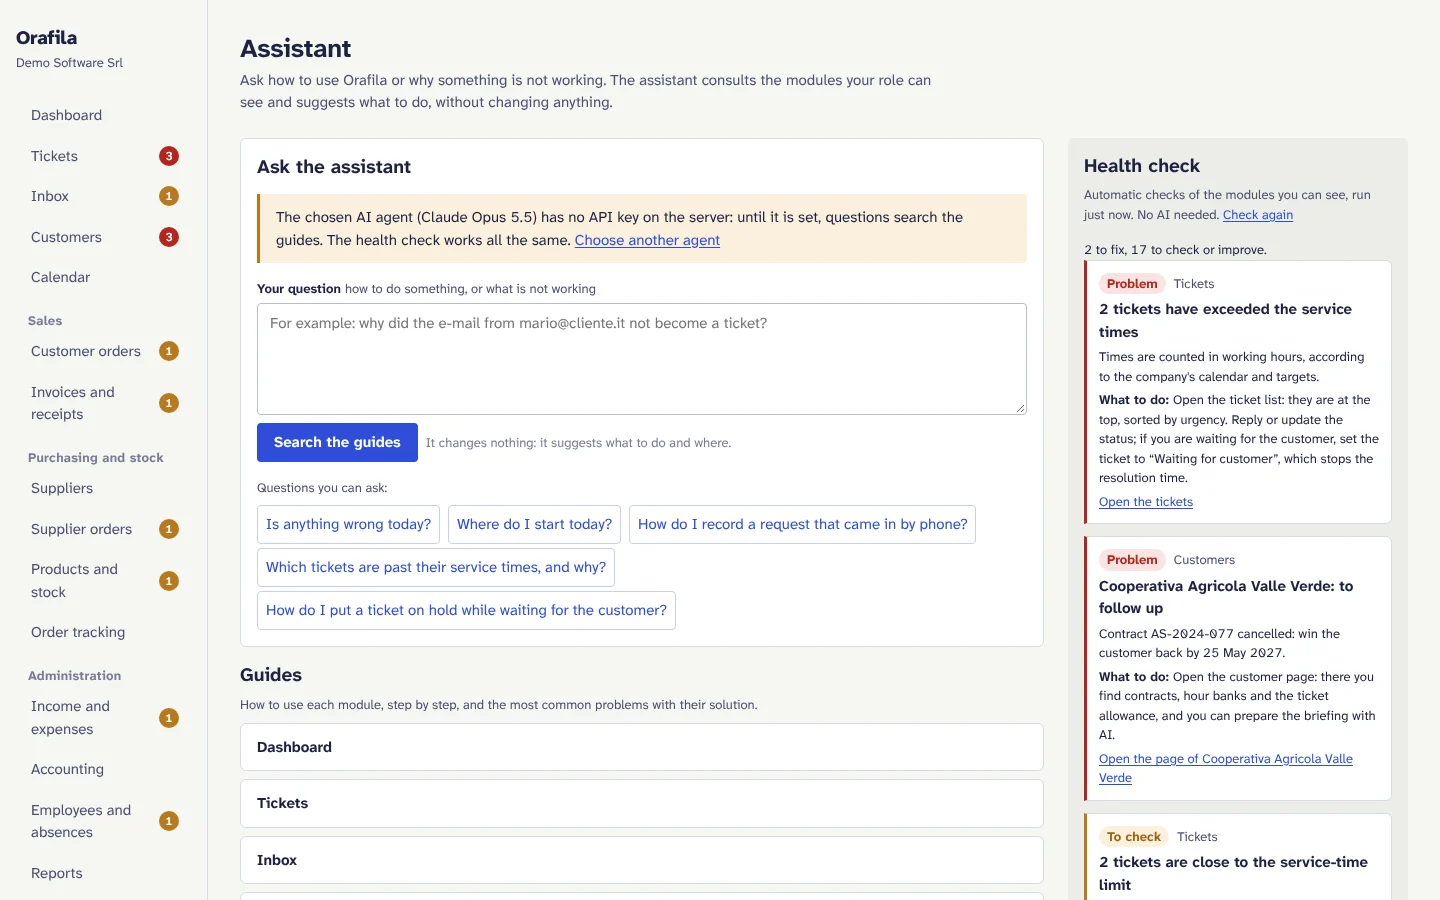Click the Check again link
This screenshot has height=900, width=1440.
pyautogui.click(x=1257, y=215)
